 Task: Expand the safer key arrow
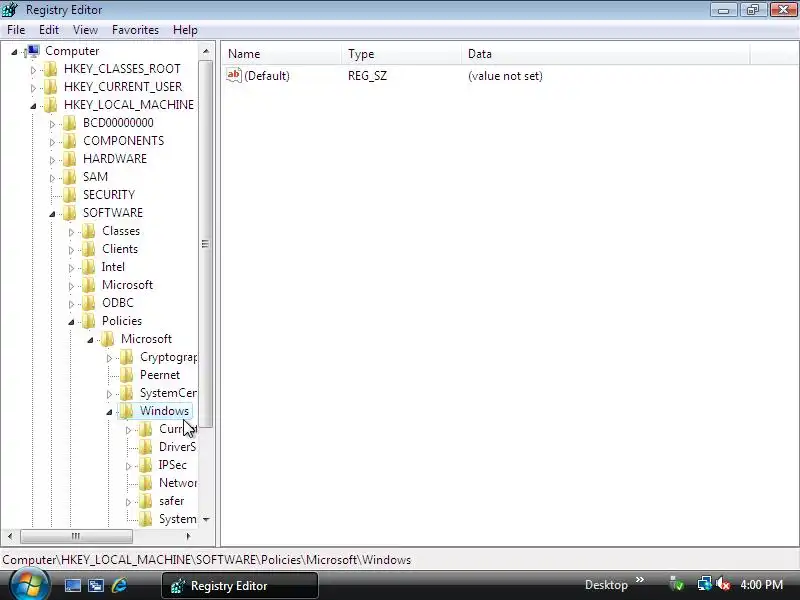128,502
